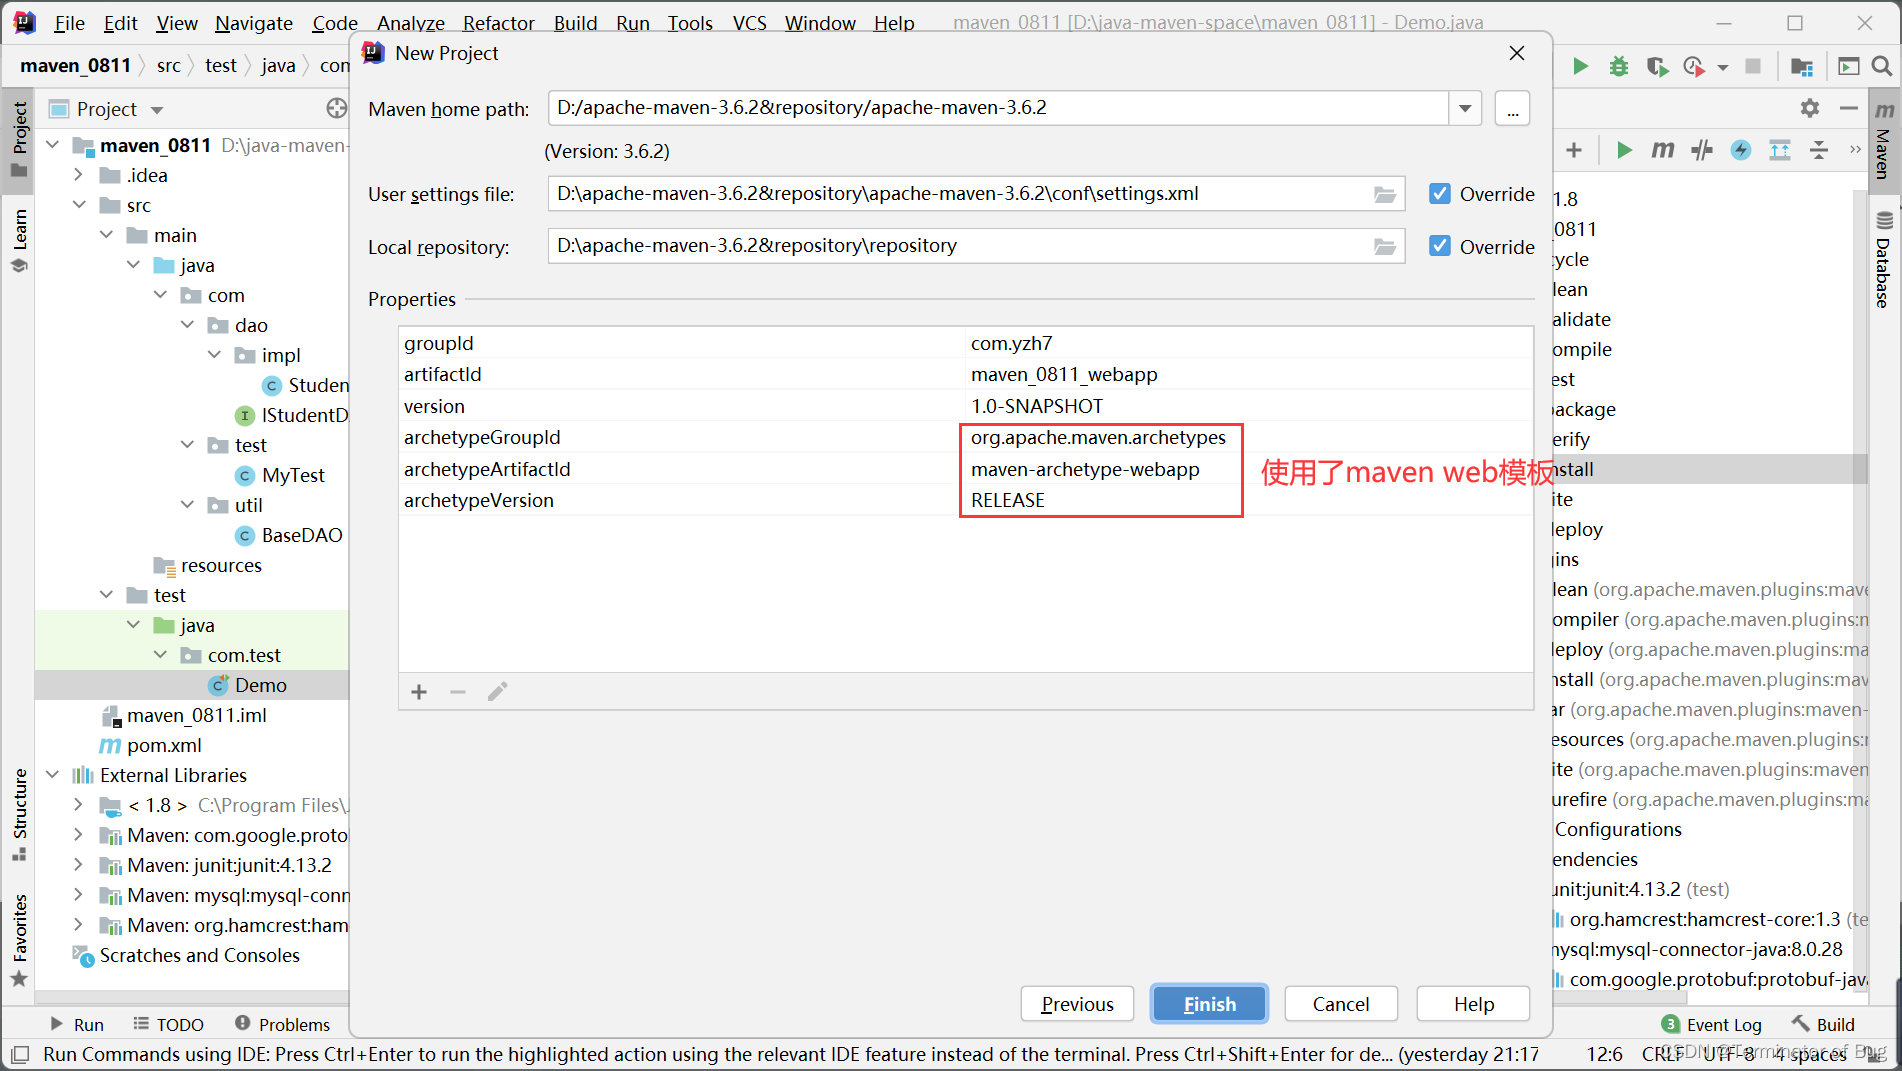Show more Maven toolbar actions chevron
The height and width of the screenshot is (1071, 1902).
[x=1855, y=150]
